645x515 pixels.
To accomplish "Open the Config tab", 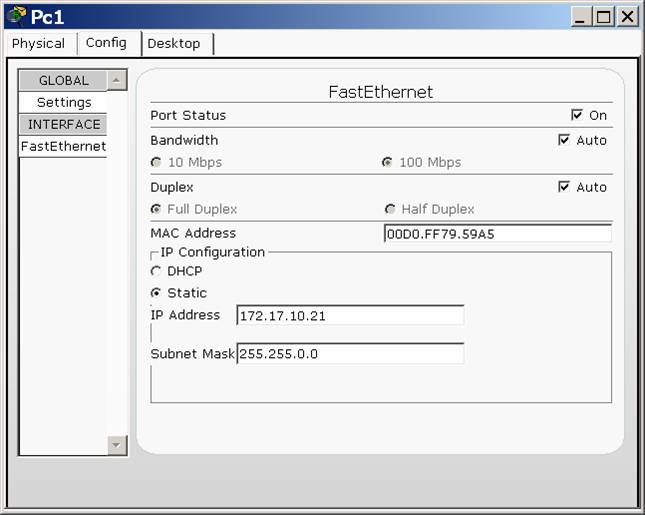I will coord(106,43).
